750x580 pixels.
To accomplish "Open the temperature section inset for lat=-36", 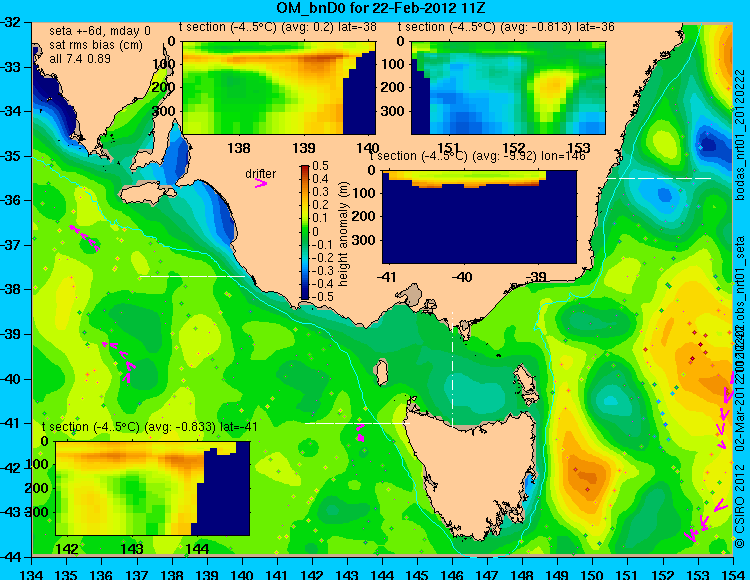I will [508, 88].
